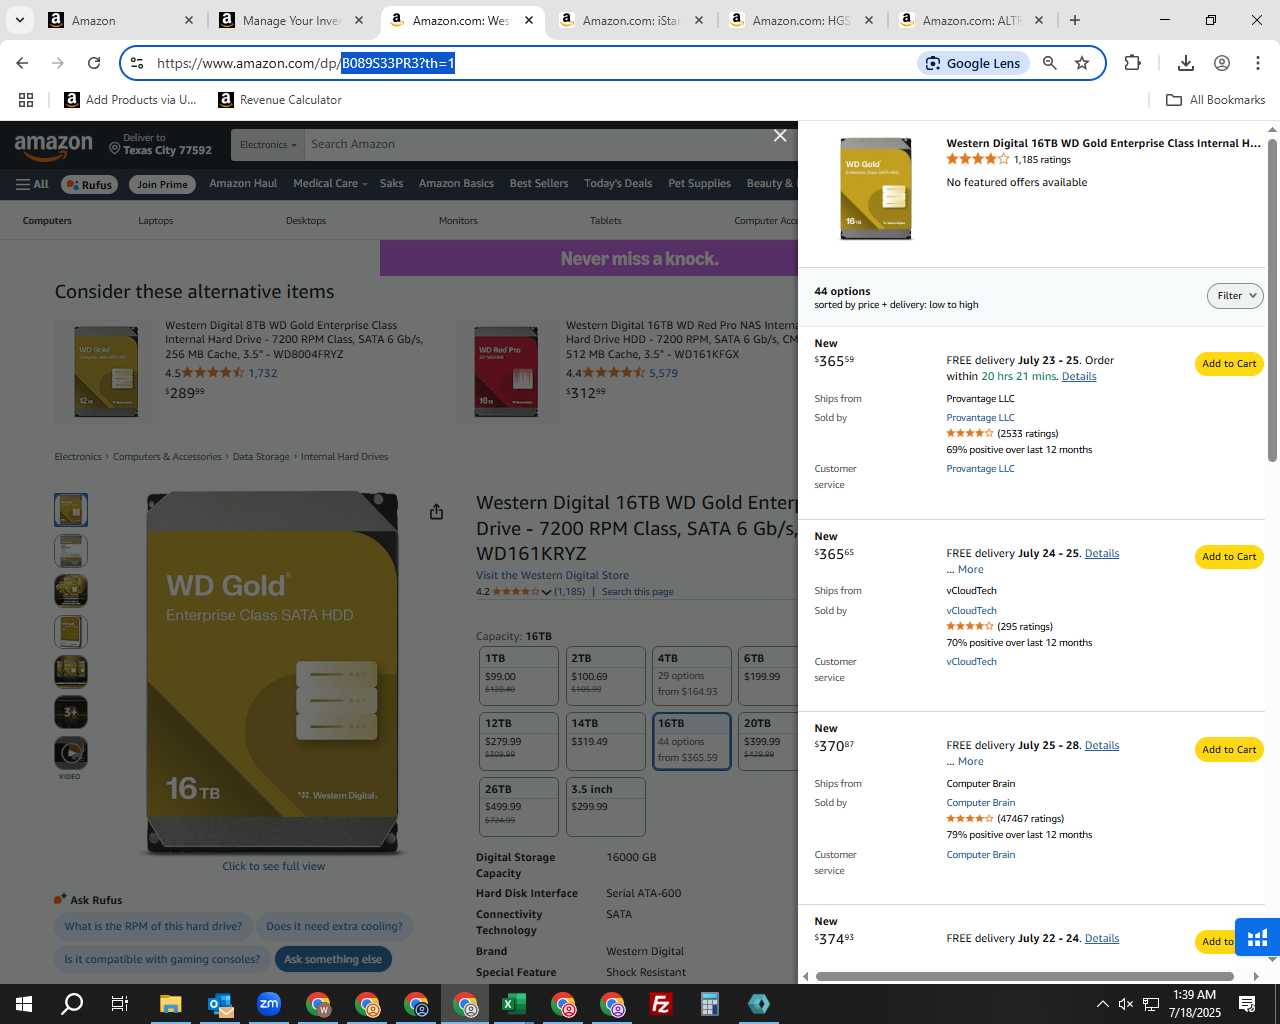Viewport: 1280px width, 1024px height.
Task: Select the 1TB capacity option
Action: pos(519,677)
